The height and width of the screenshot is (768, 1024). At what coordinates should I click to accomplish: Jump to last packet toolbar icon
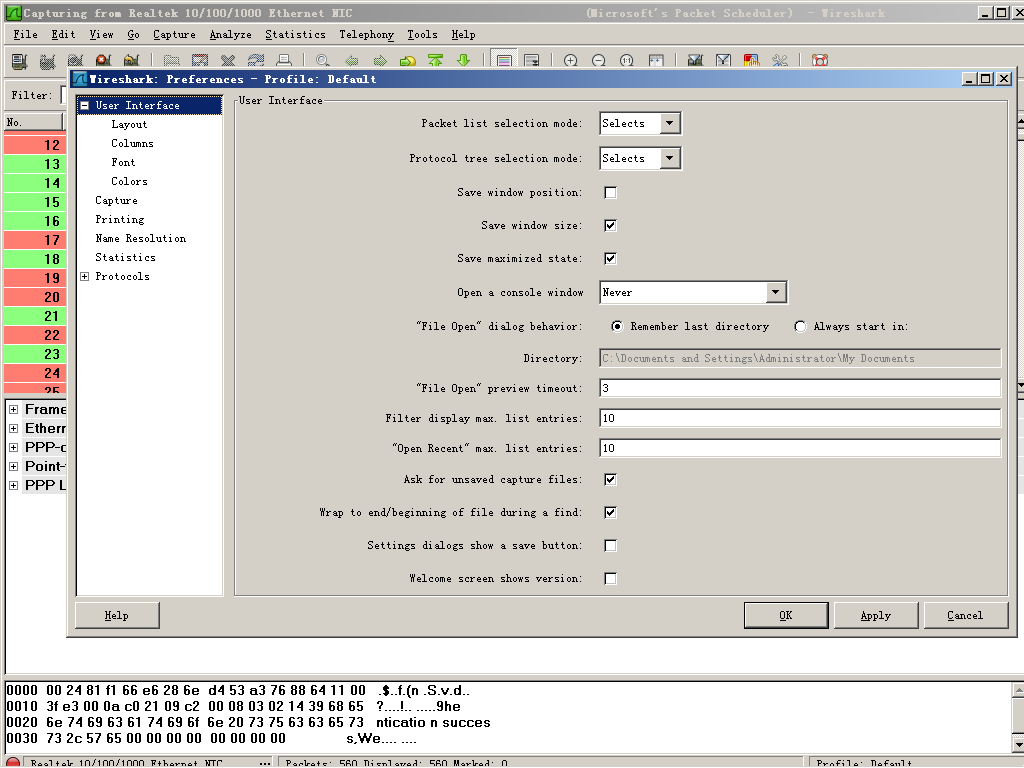(464, 61)
